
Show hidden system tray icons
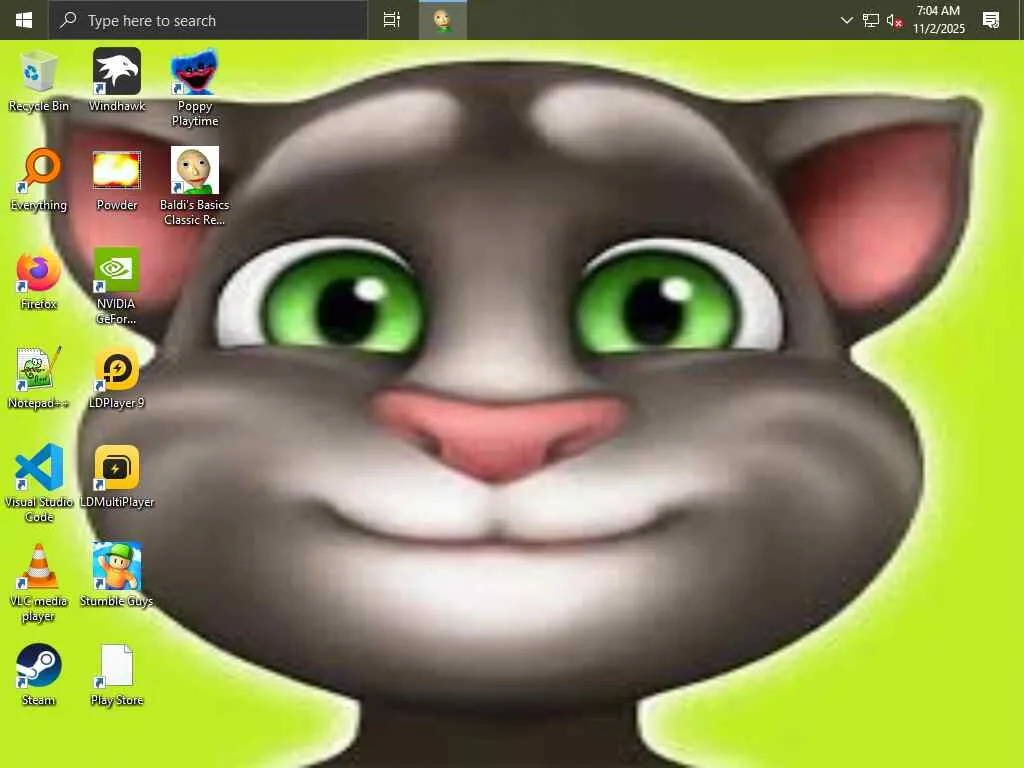(x=846, y=20)
